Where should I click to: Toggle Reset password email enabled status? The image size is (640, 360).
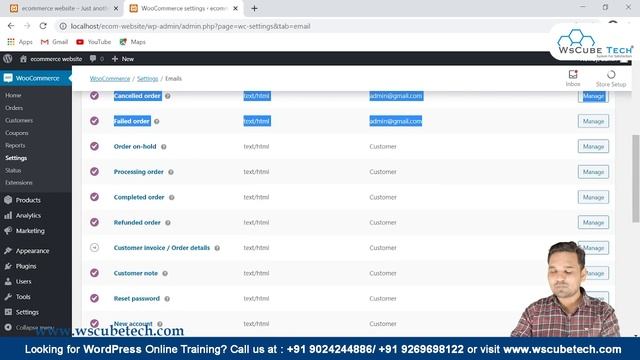tap(94, 298)
